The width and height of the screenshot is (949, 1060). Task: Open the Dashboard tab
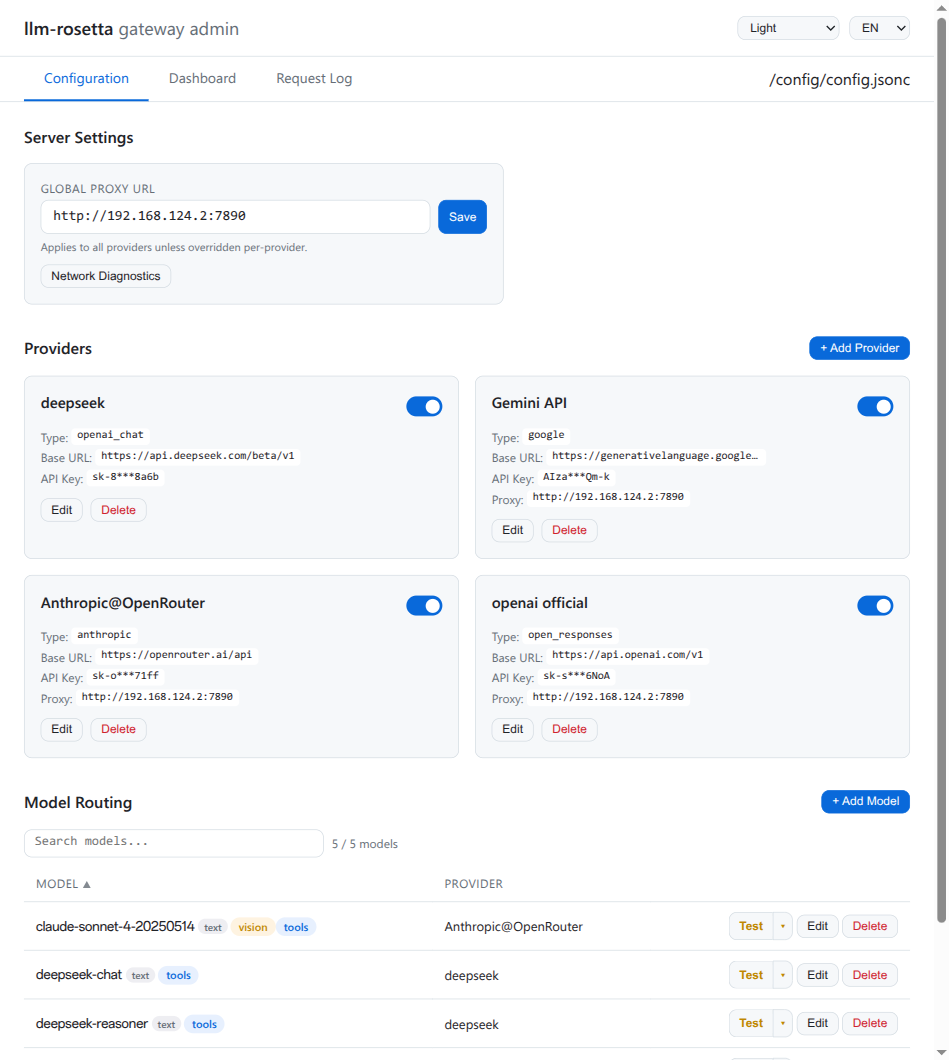click(x=202, y=78)
